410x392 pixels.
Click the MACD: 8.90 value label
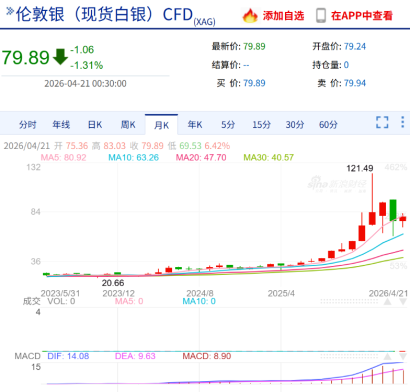tap(207, 356)
